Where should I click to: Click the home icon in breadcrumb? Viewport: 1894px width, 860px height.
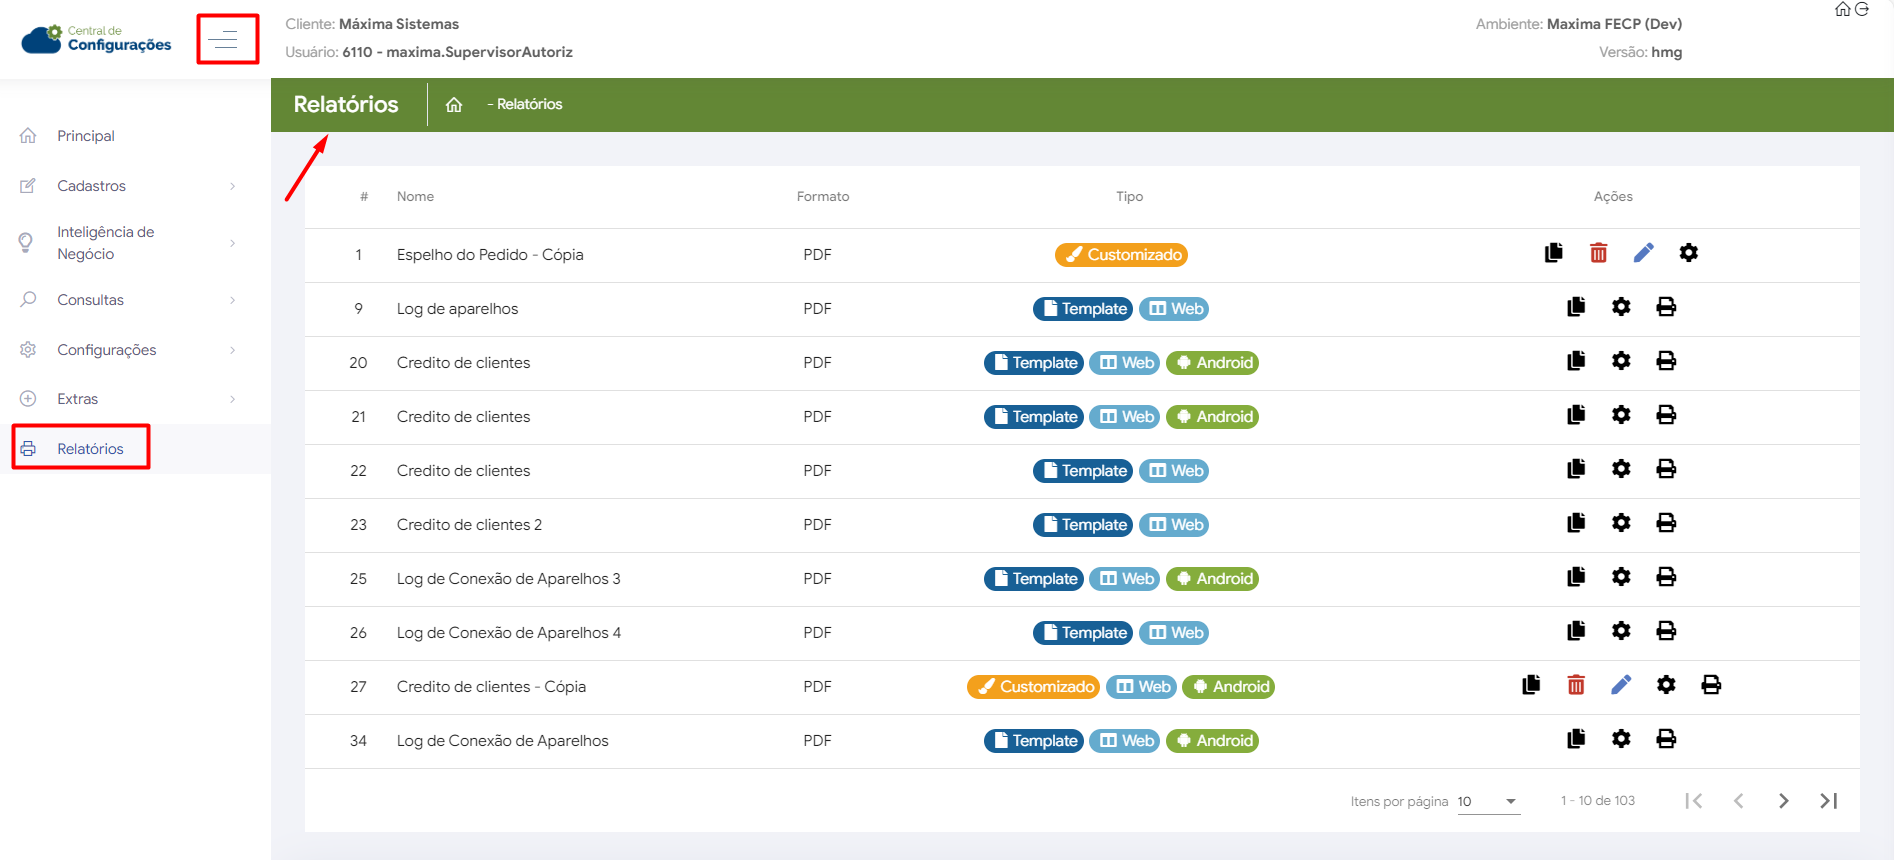454,105
